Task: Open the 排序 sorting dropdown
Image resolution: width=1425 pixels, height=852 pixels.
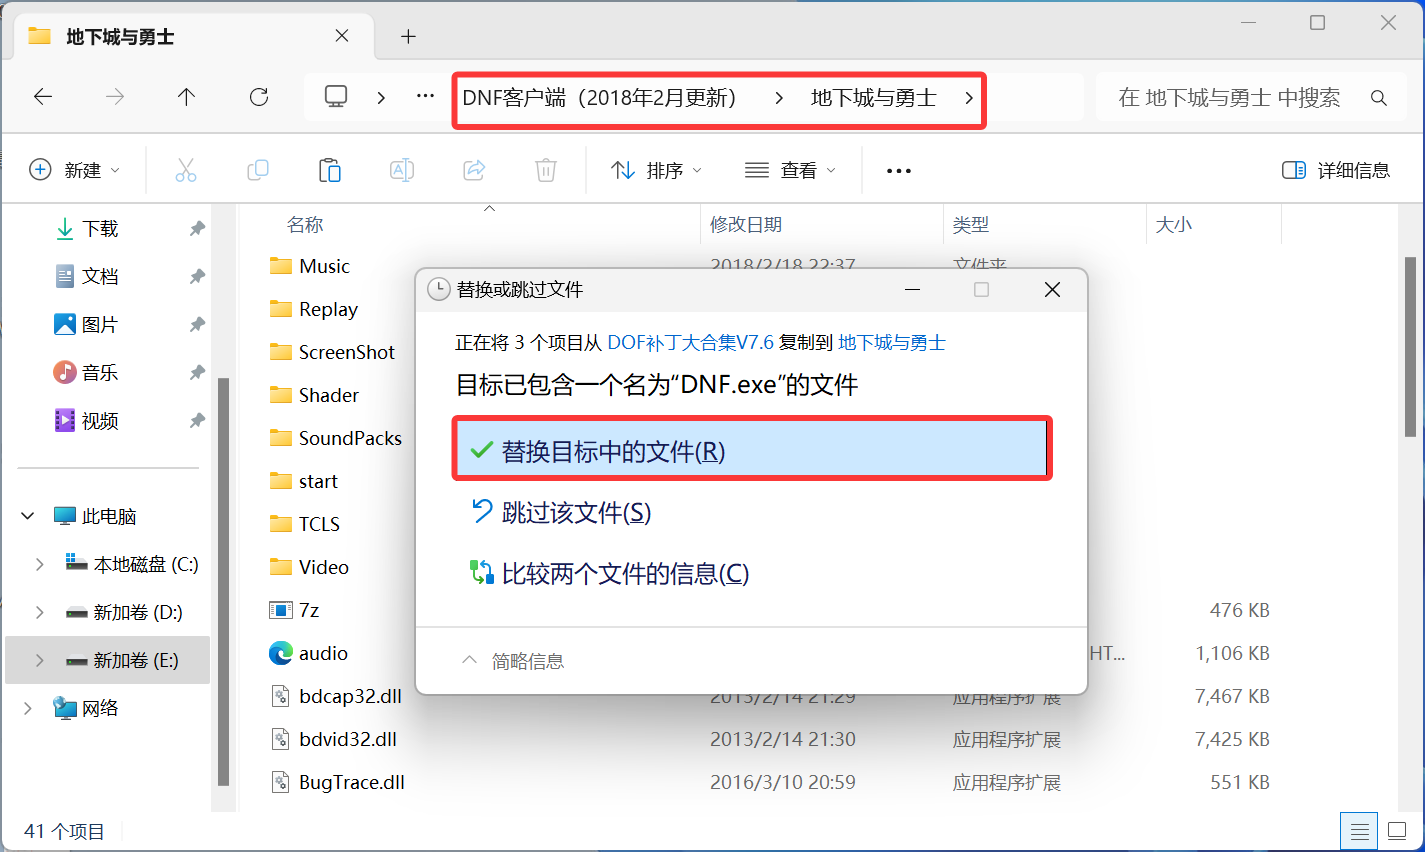Action: (x=657, y=170)
